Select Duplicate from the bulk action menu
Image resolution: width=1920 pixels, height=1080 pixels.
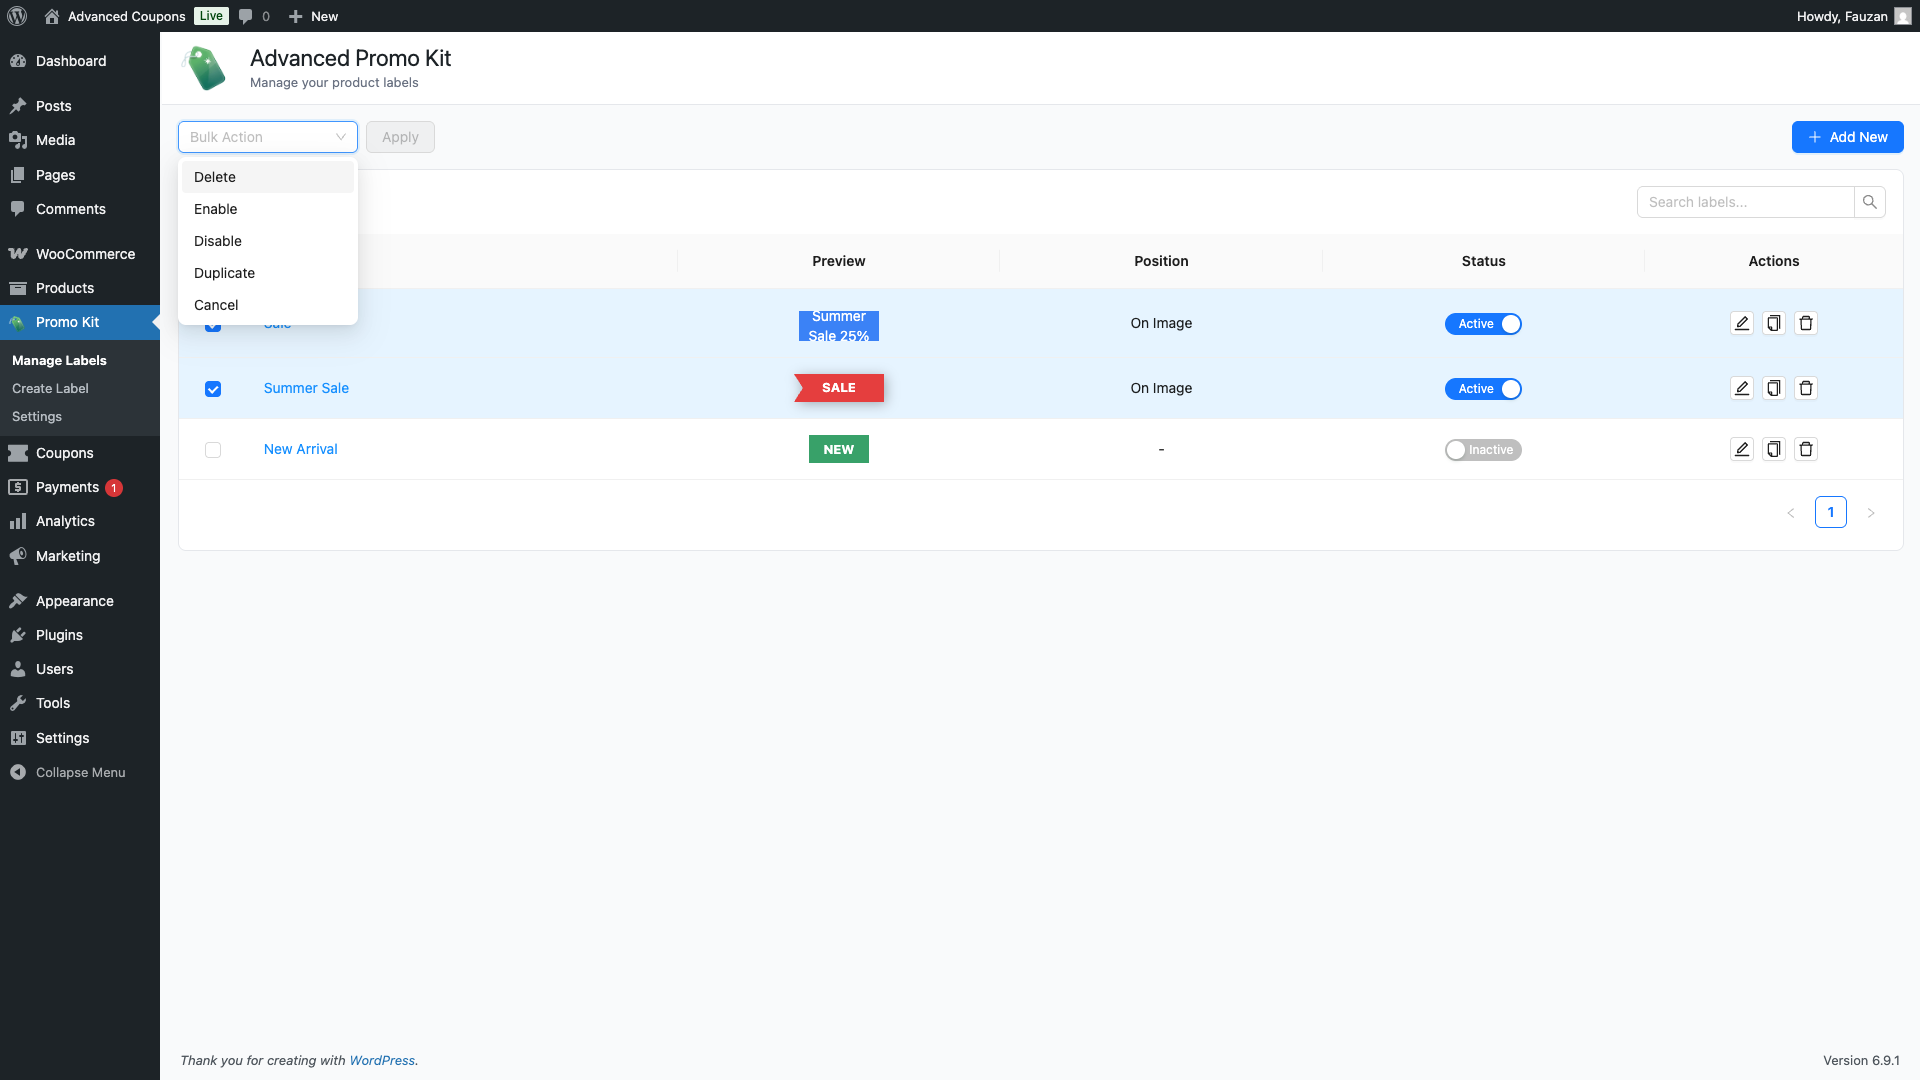[x=224, y=273]
